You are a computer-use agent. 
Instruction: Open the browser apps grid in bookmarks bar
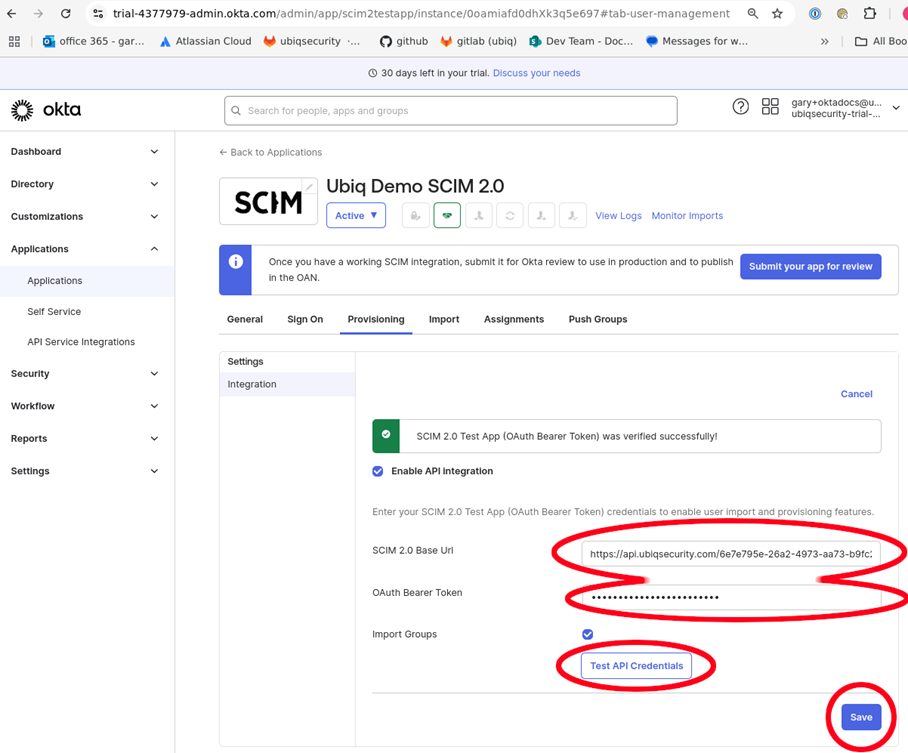[14, 41]
